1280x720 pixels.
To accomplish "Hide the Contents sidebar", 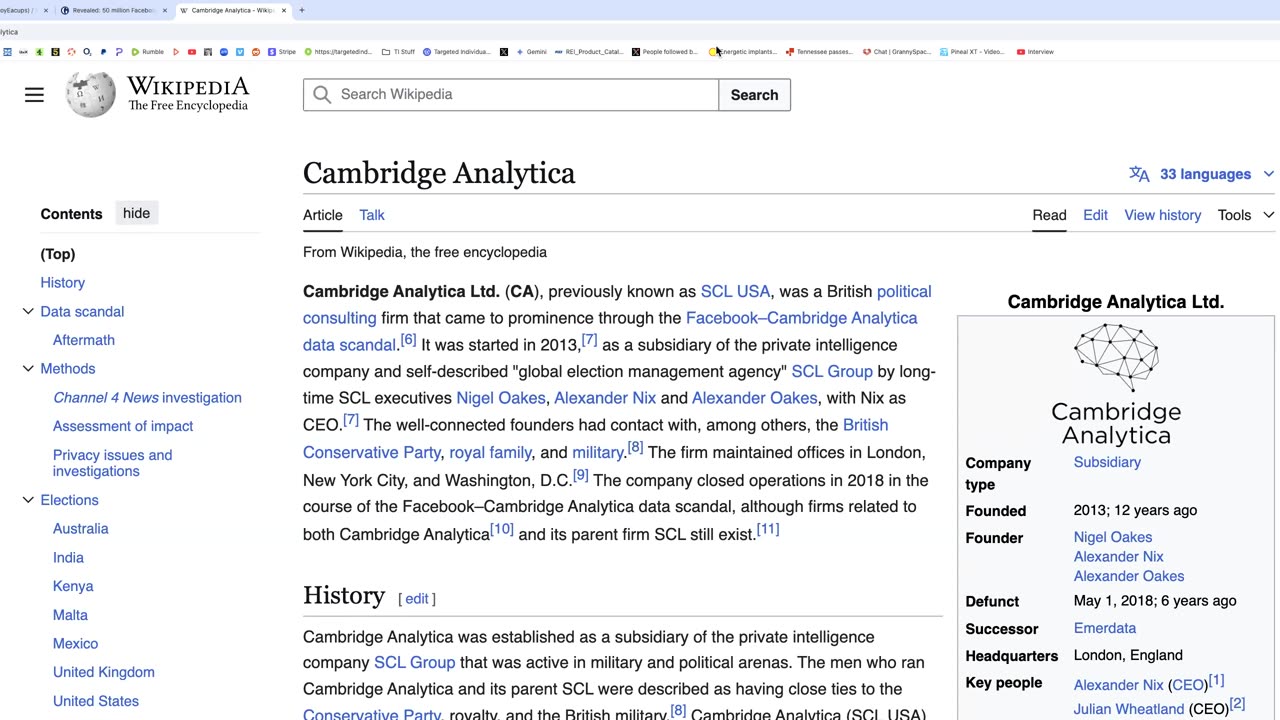I will pyautogui.click(x=136, y=213).
